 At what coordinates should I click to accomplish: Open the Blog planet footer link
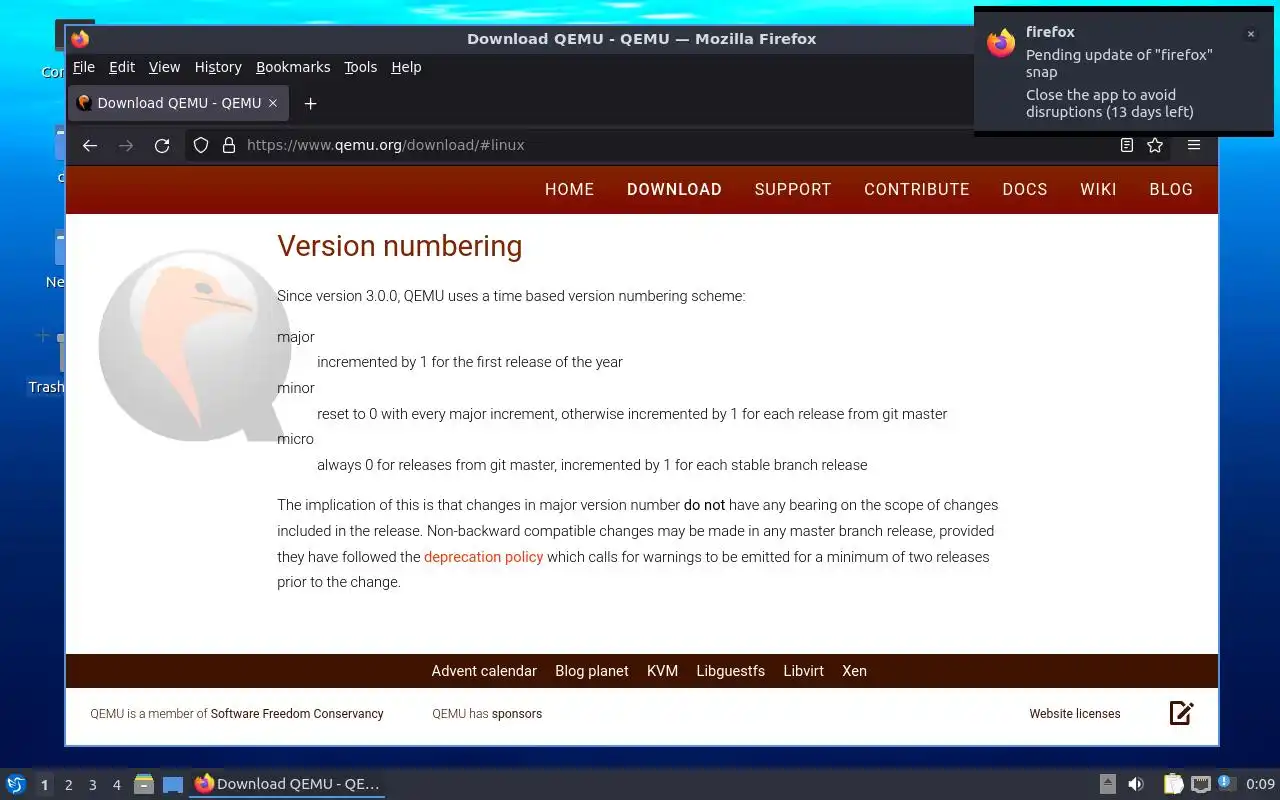(592, 671)
